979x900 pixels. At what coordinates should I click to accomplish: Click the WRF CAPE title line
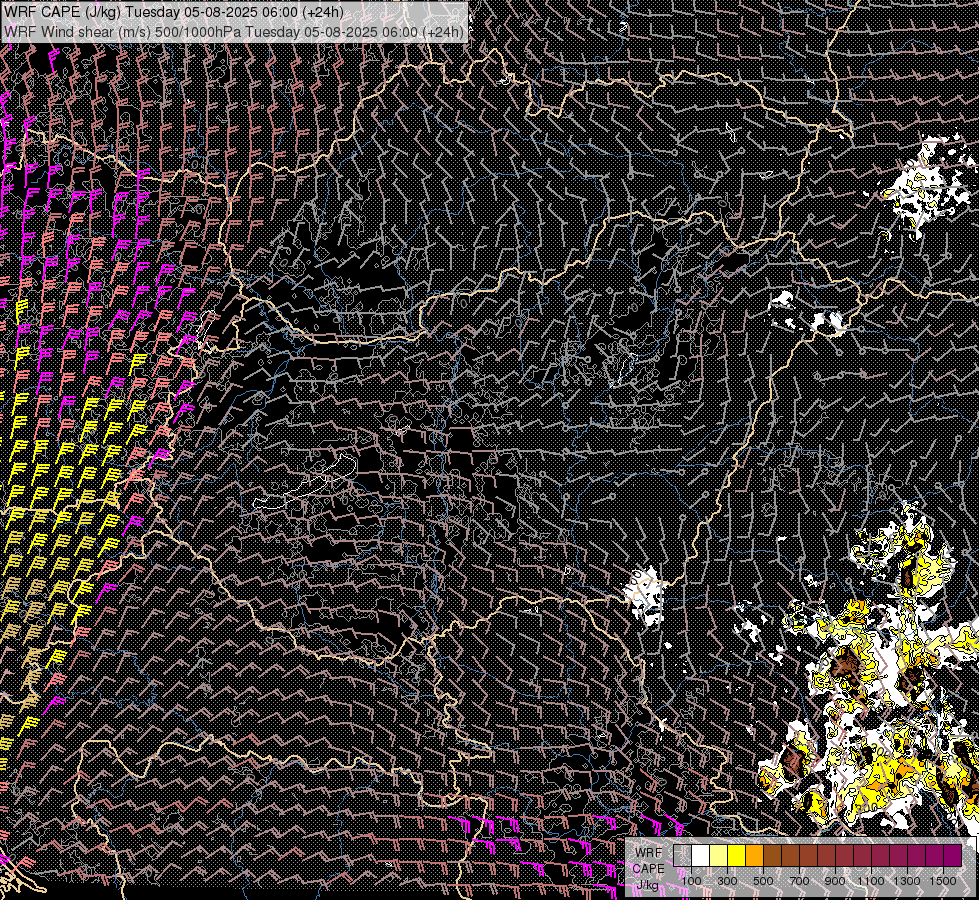pos(174,11)
